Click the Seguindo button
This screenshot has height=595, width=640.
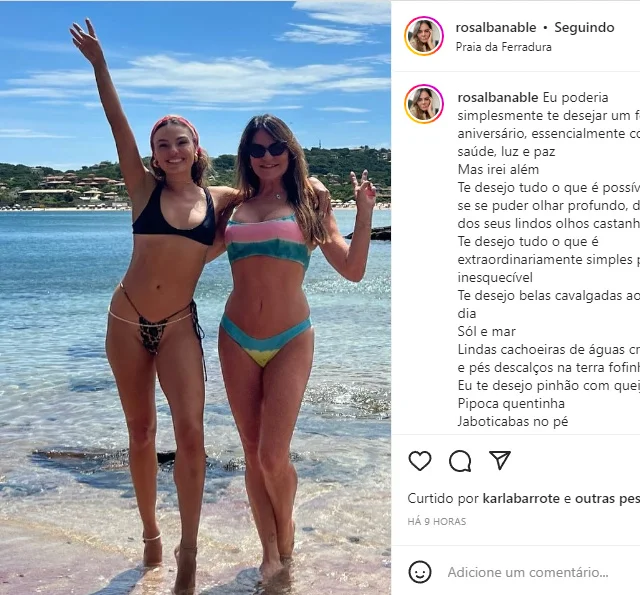[584, 27]
